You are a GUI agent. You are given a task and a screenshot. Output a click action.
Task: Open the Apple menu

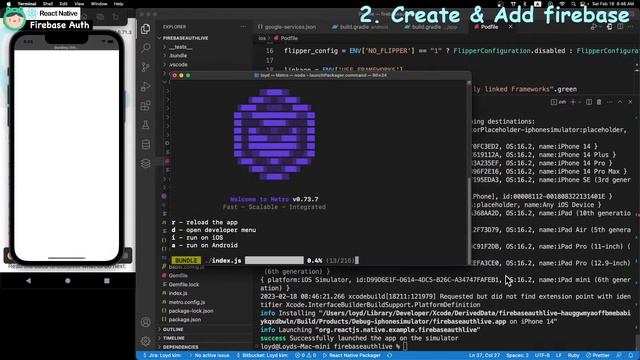[x=9, y=4]
